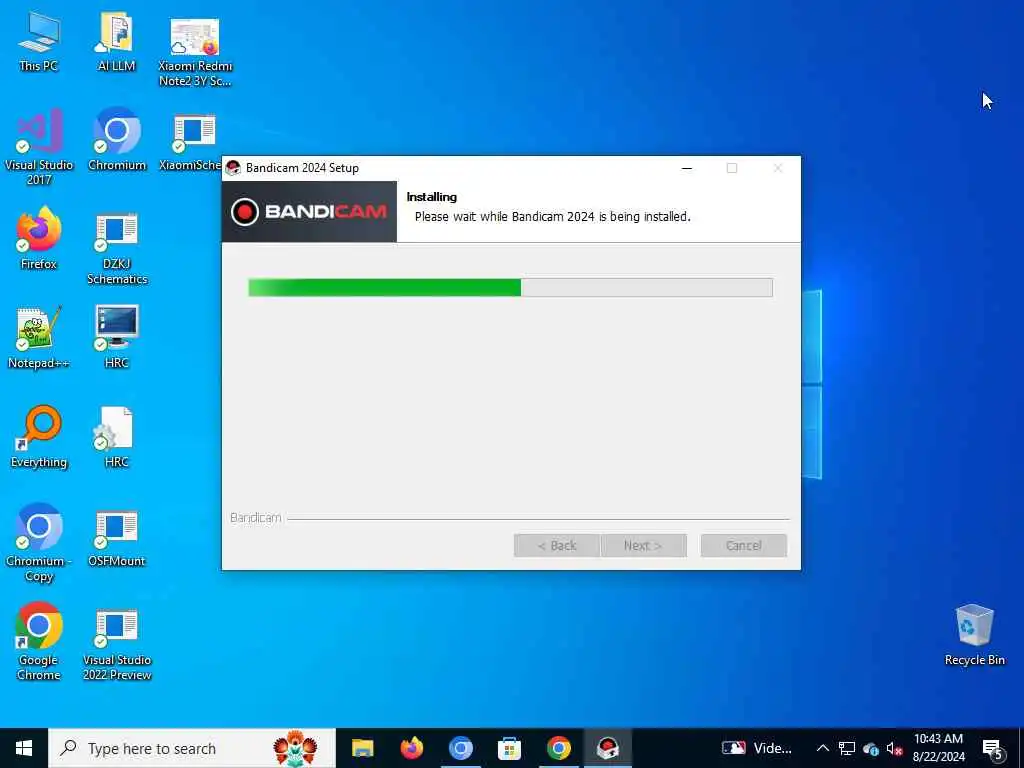
Task: Open the network status tray icon
Action: 847,748
